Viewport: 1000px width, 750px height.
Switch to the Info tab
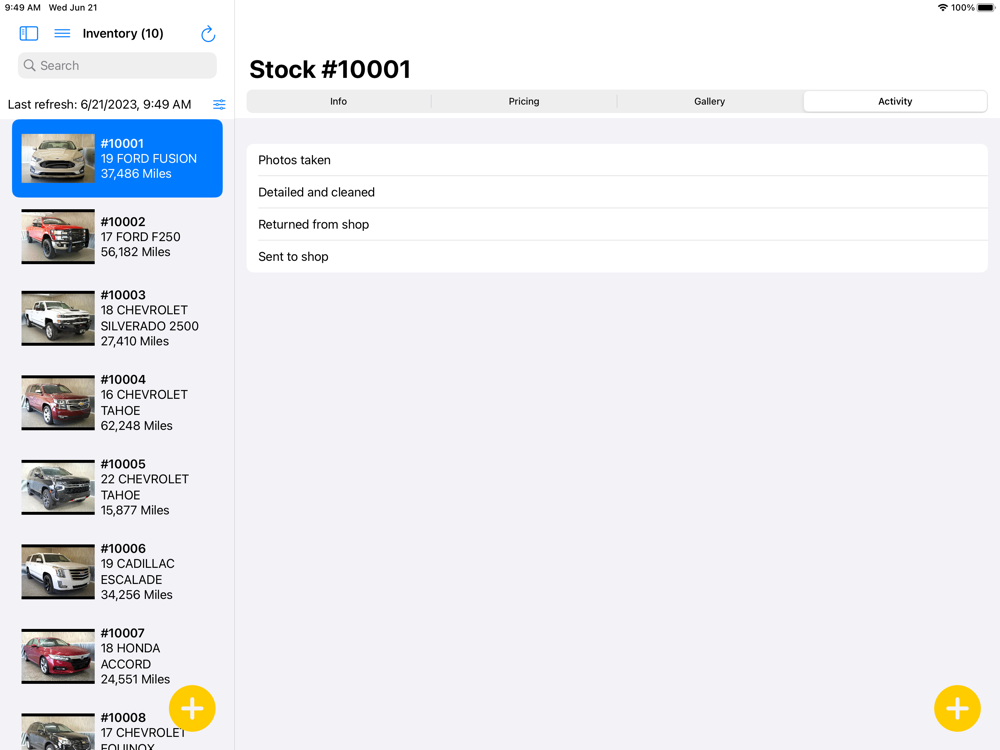click(339, 101)
